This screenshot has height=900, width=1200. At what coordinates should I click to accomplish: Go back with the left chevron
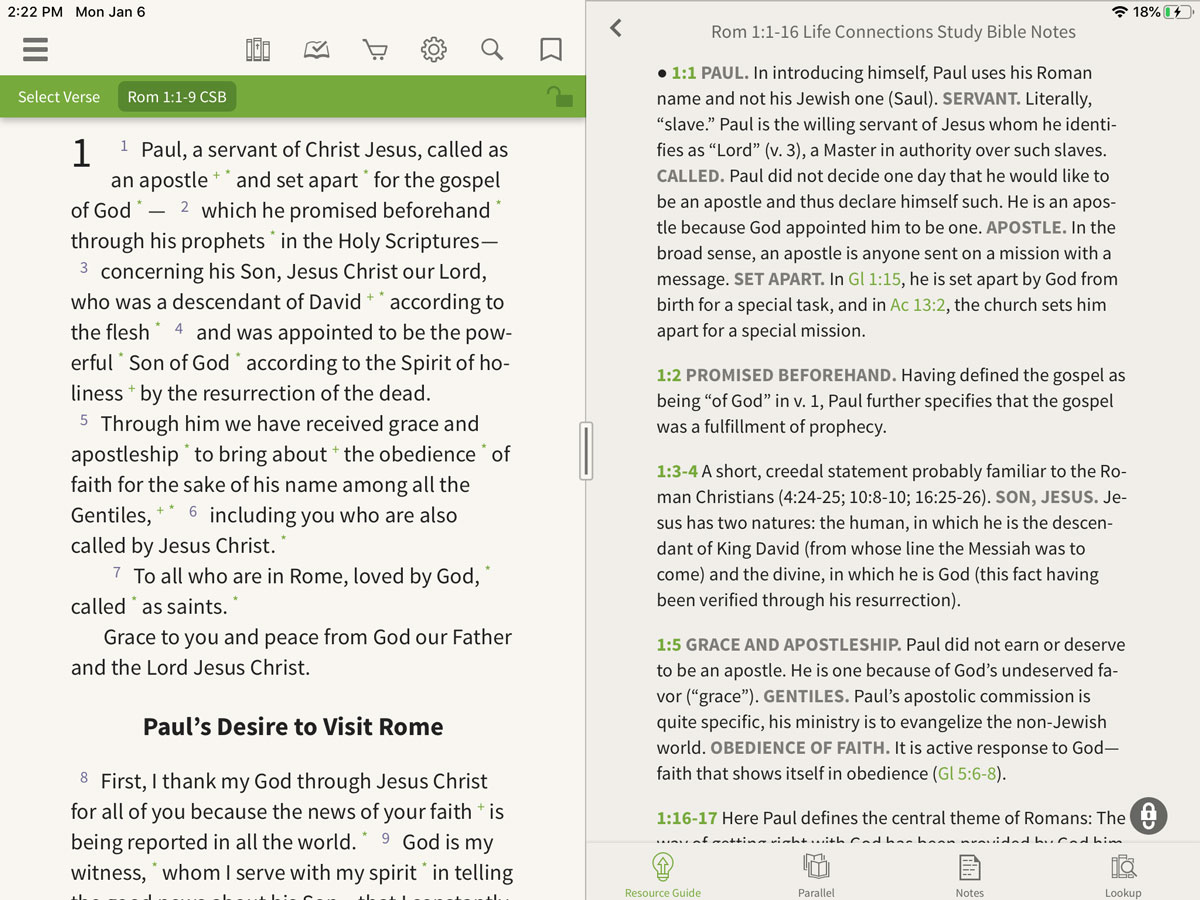coord(616,29)
